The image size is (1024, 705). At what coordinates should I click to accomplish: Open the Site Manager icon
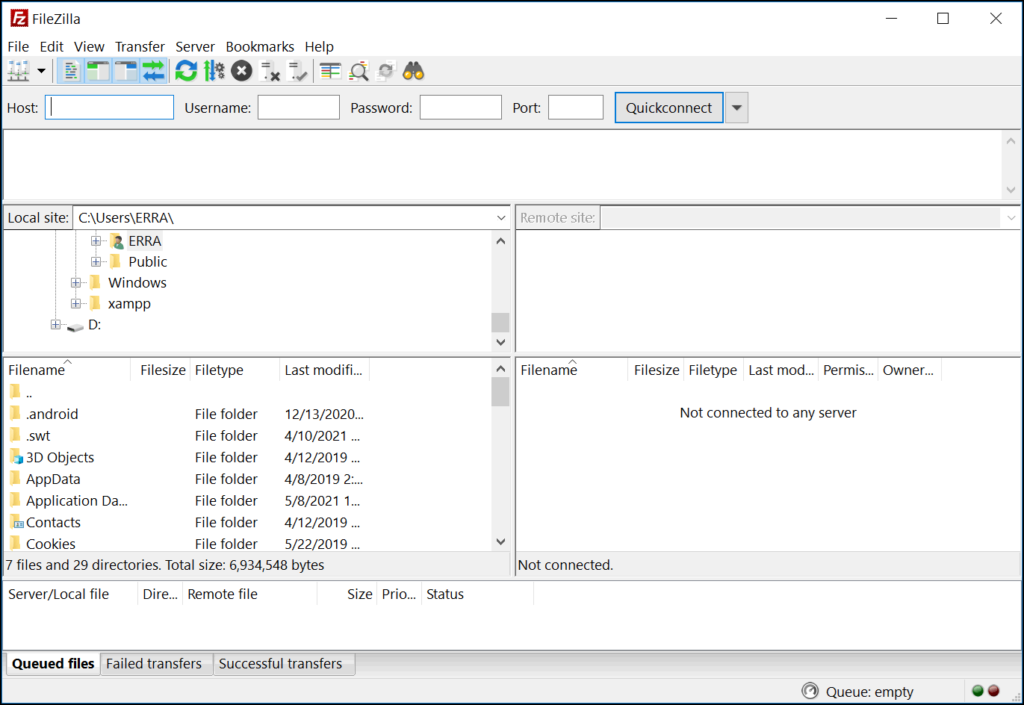[18, 71]
